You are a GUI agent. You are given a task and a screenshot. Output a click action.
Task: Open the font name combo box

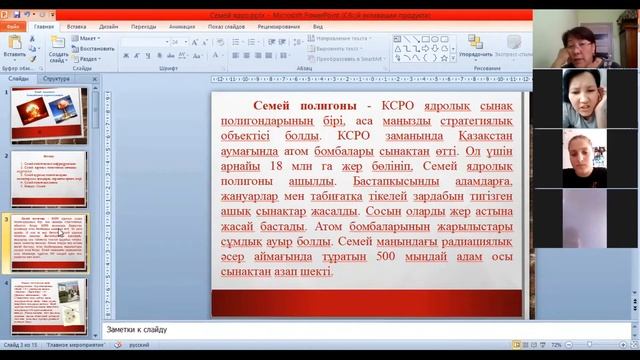click(146, 42)
